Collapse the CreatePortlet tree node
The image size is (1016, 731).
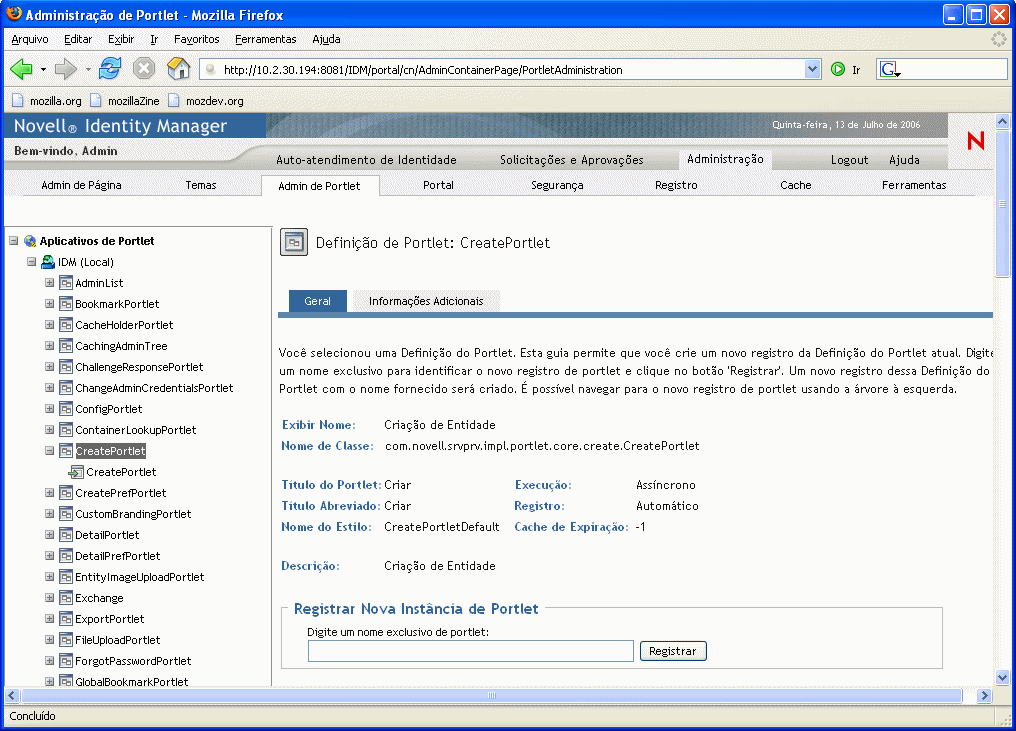(x=49, y=450)
